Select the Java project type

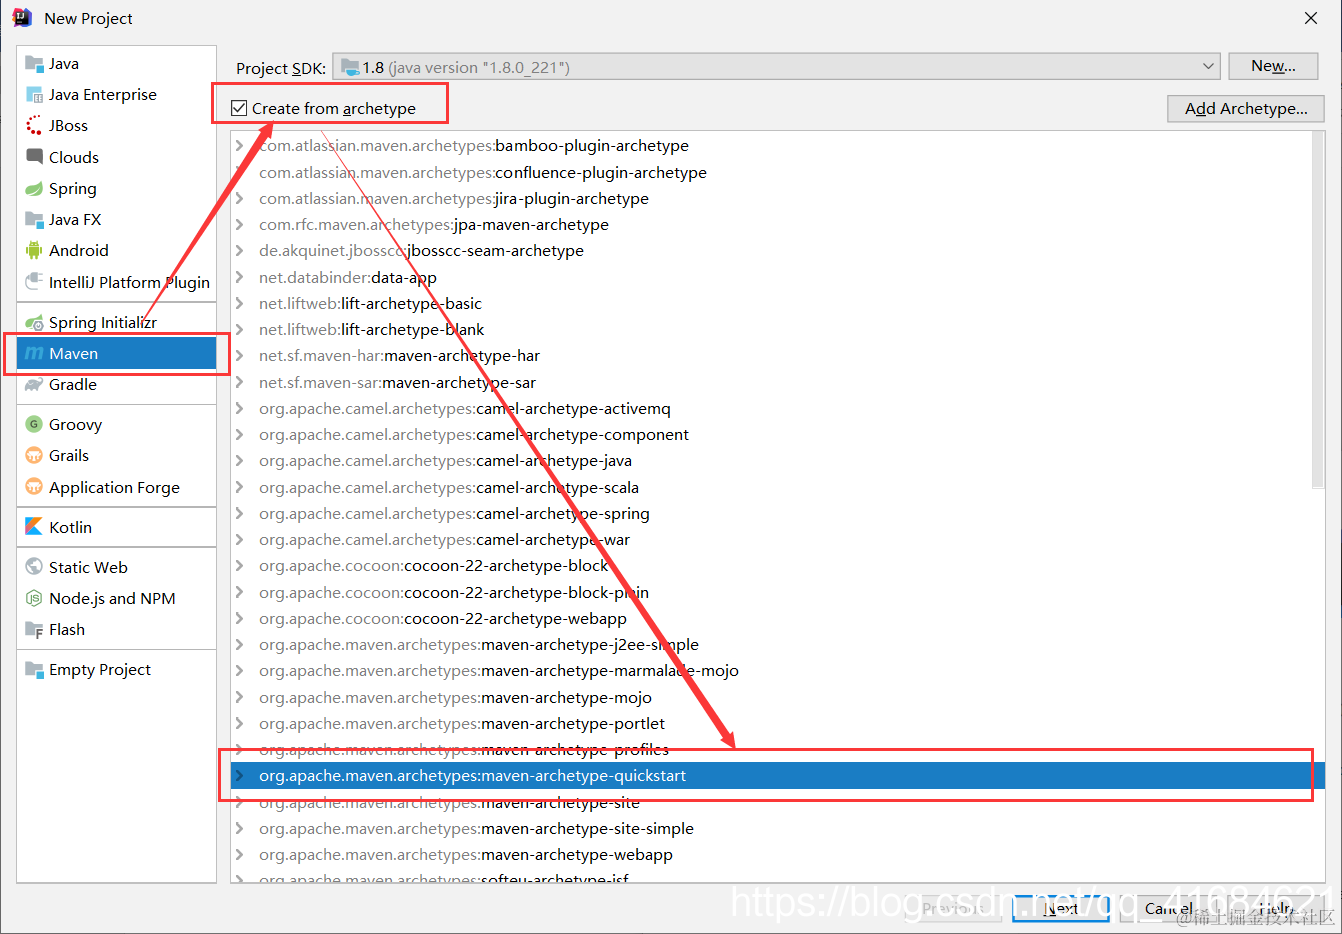click(x=116, y=63)
